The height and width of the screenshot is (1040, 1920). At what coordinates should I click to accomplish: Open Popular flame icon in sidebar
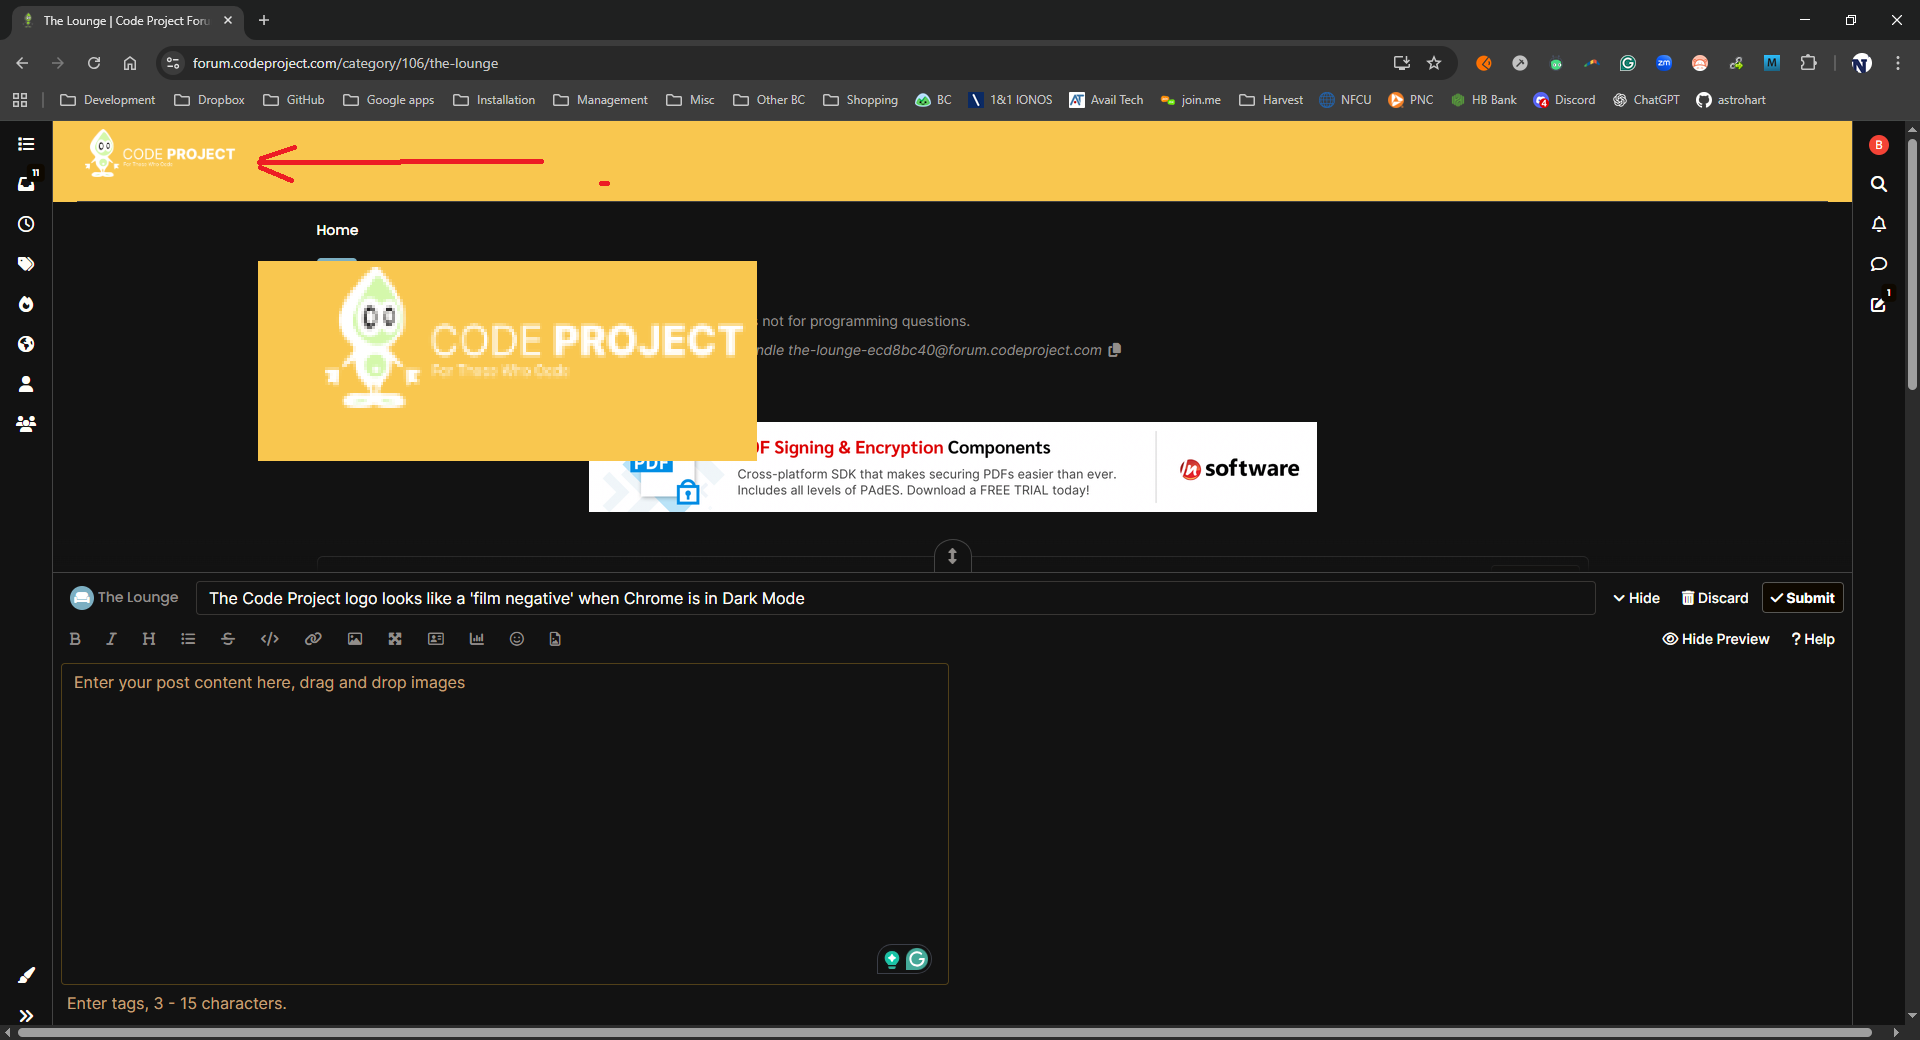coord(26,304)
